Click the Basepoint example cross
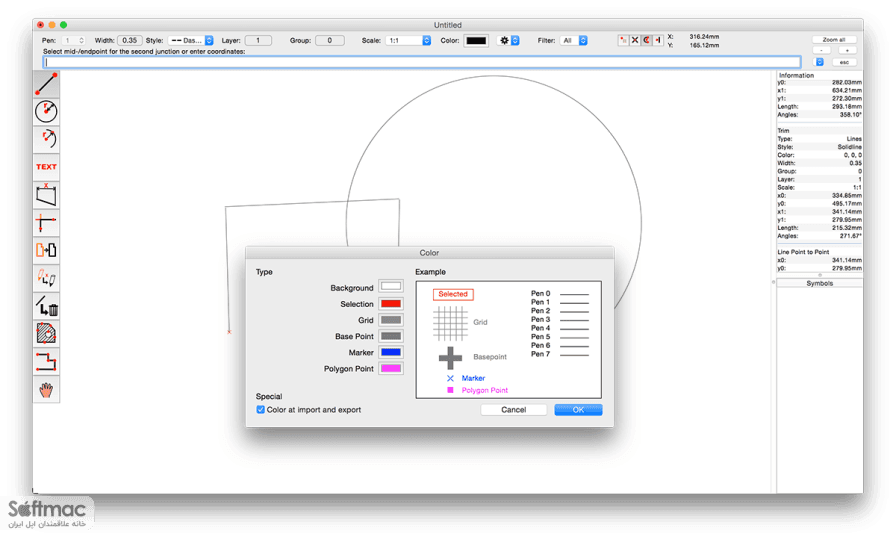The height and width of the screenshot is (540, 896). point(450,358)
